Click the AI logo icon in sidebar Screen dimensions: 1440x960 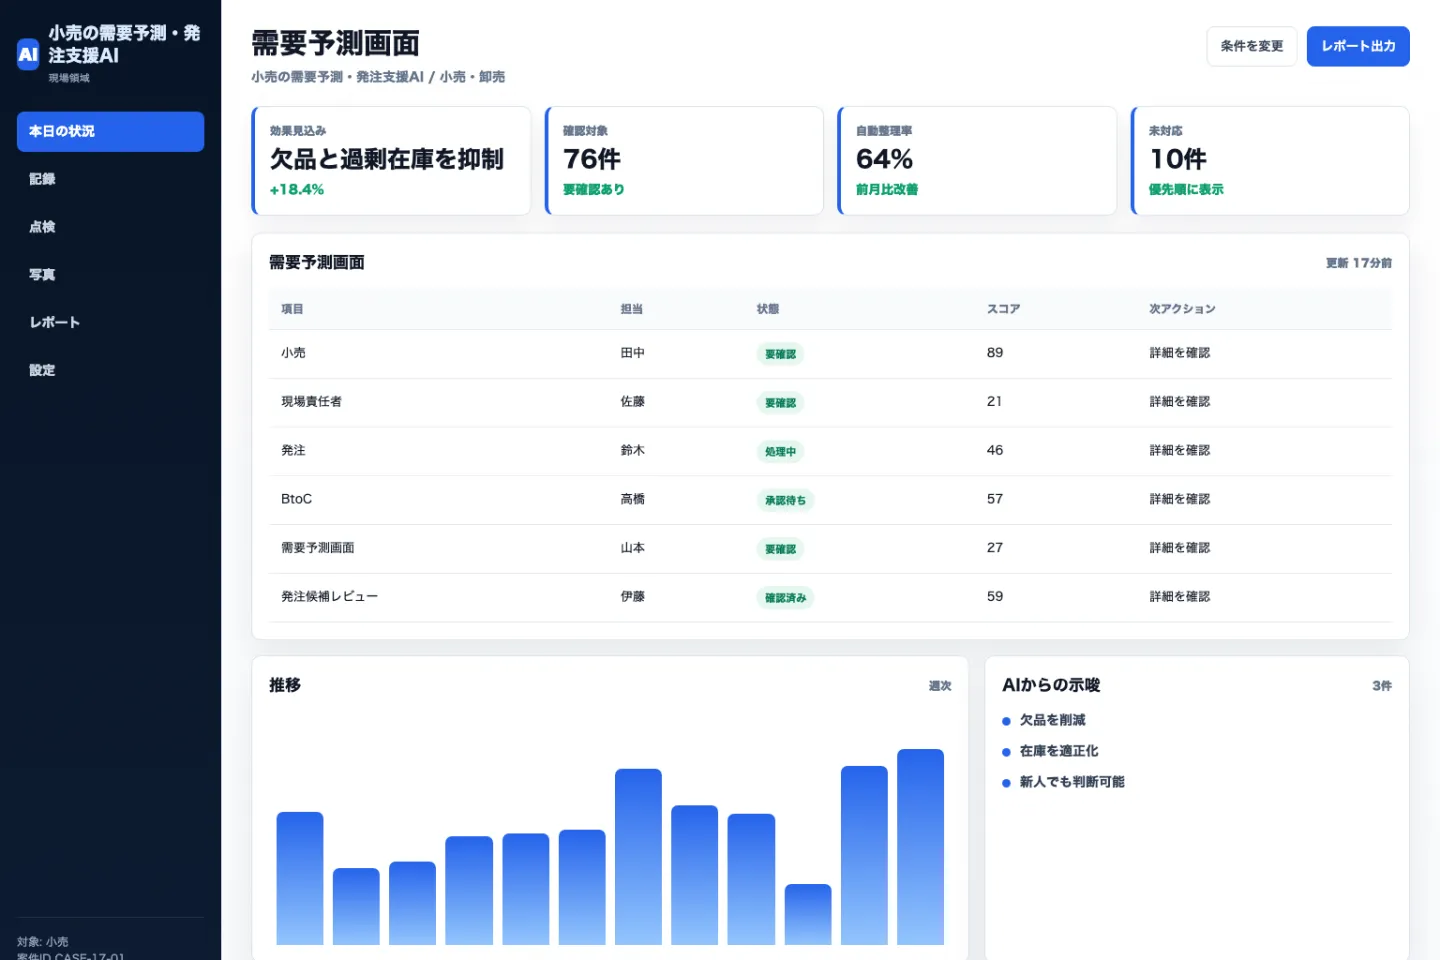pos(28,55)
